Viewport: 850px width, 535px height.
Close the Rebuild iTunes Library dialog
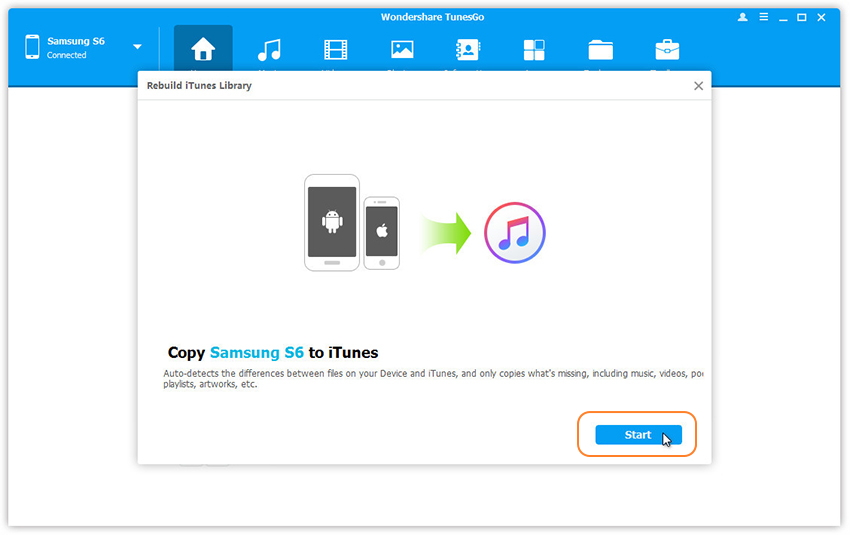point(698,86)
